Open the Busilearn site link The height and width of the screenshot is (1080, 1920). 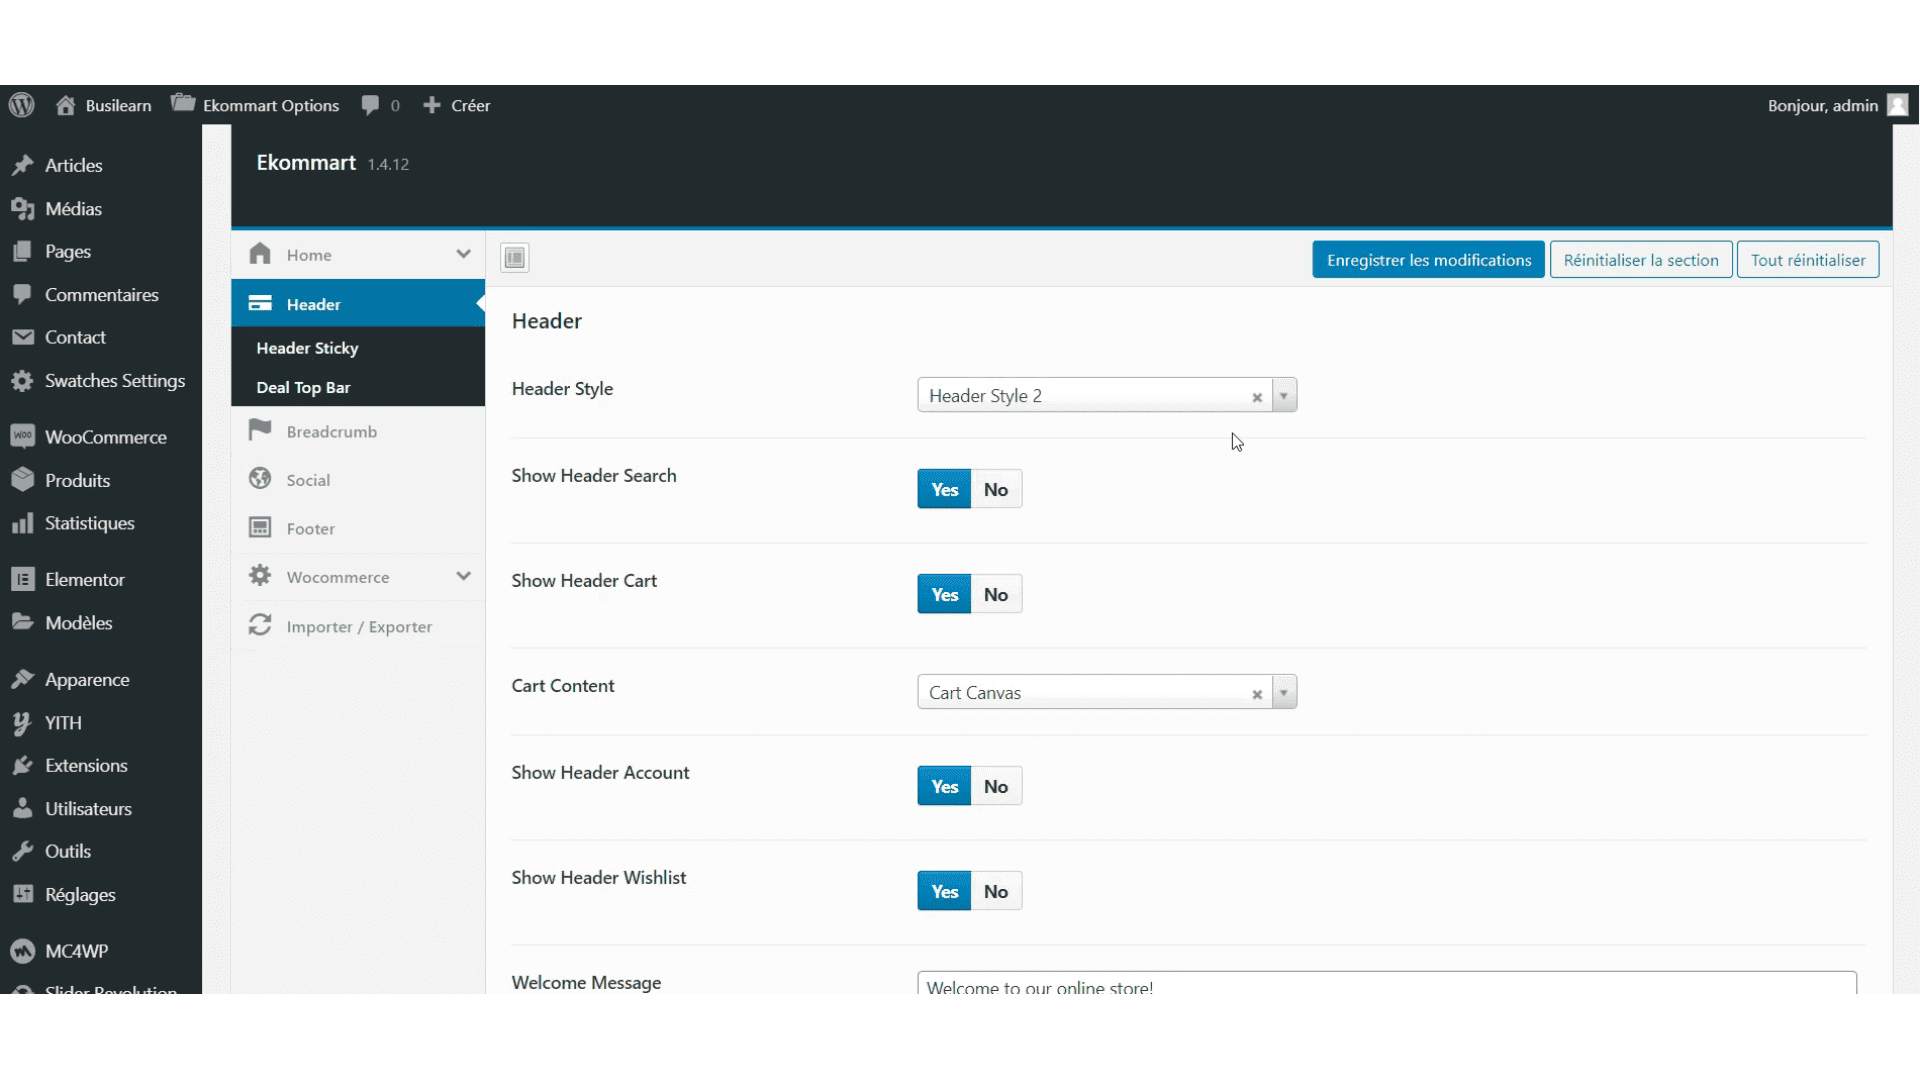pos(118,105)
